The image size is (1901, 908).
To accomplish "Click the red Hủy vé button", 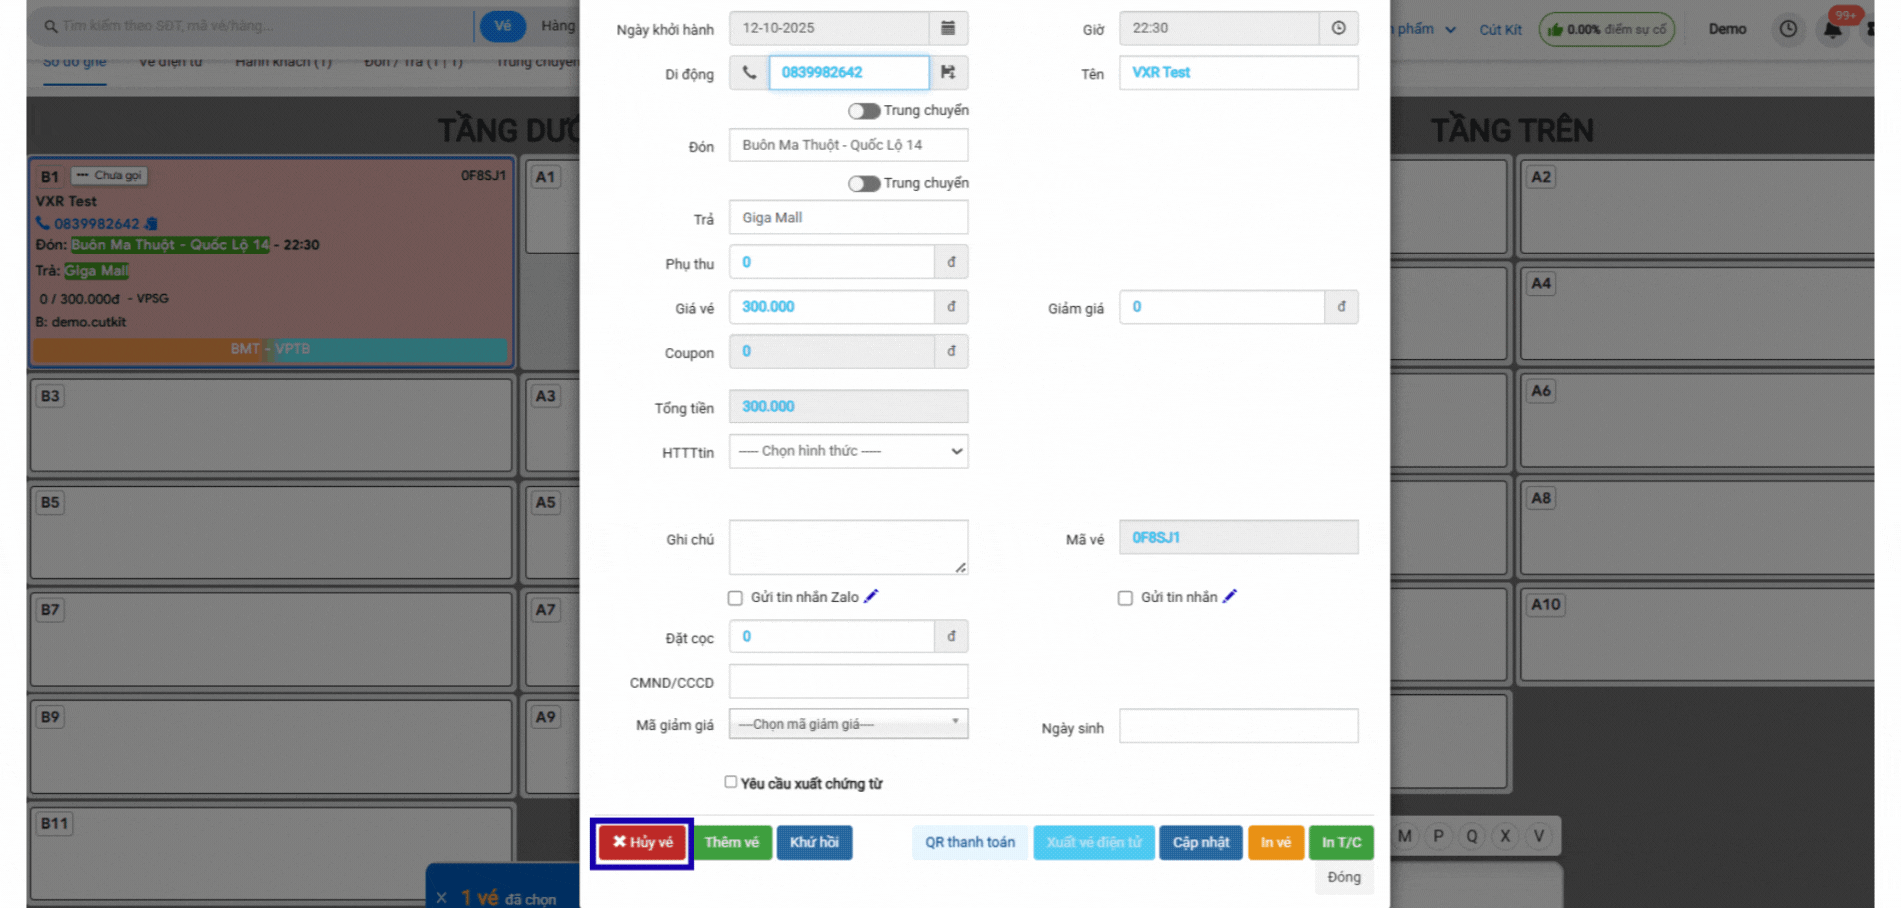I will 642,842.
